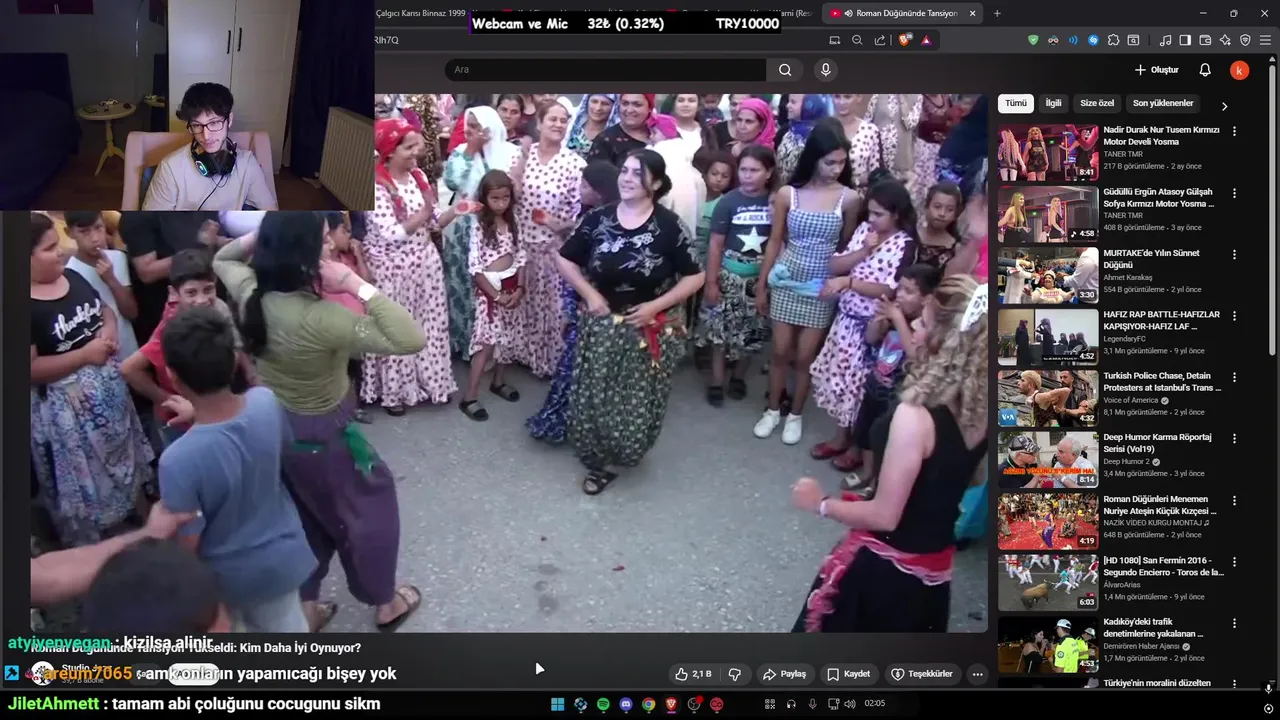Open HAFIZ RAP BATTLE video title

[1161, 320]
